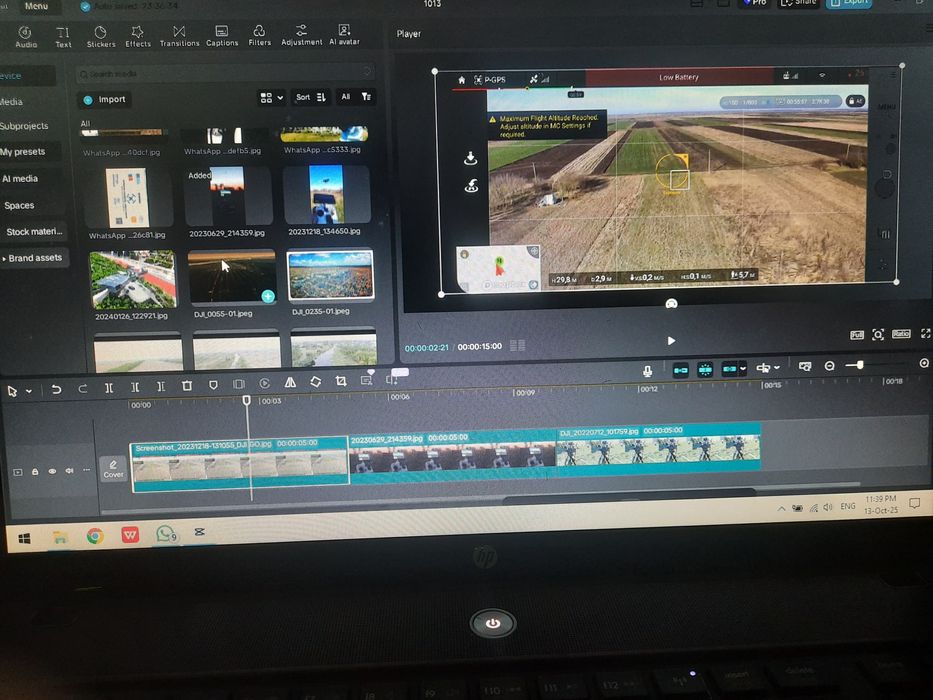This screenshot has width=933, height=700.
Task: Open the selection tool dropdown arrow
Action: point(29,391)
